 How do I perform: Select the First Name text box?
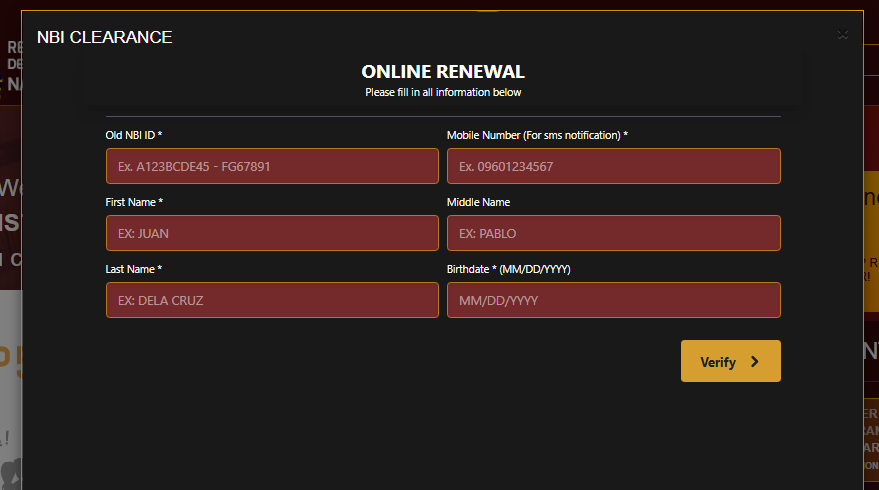pyautogui.click(x=272, y=233)
